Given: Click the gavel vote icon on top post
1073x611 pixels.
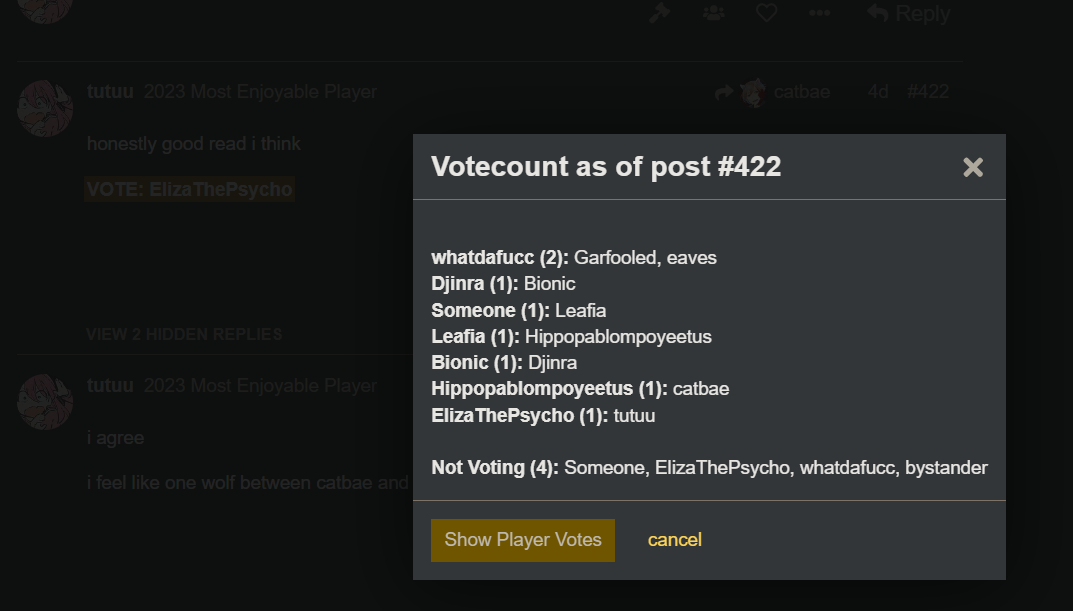Looking at the screenshot, I should [x=659, y=12].
